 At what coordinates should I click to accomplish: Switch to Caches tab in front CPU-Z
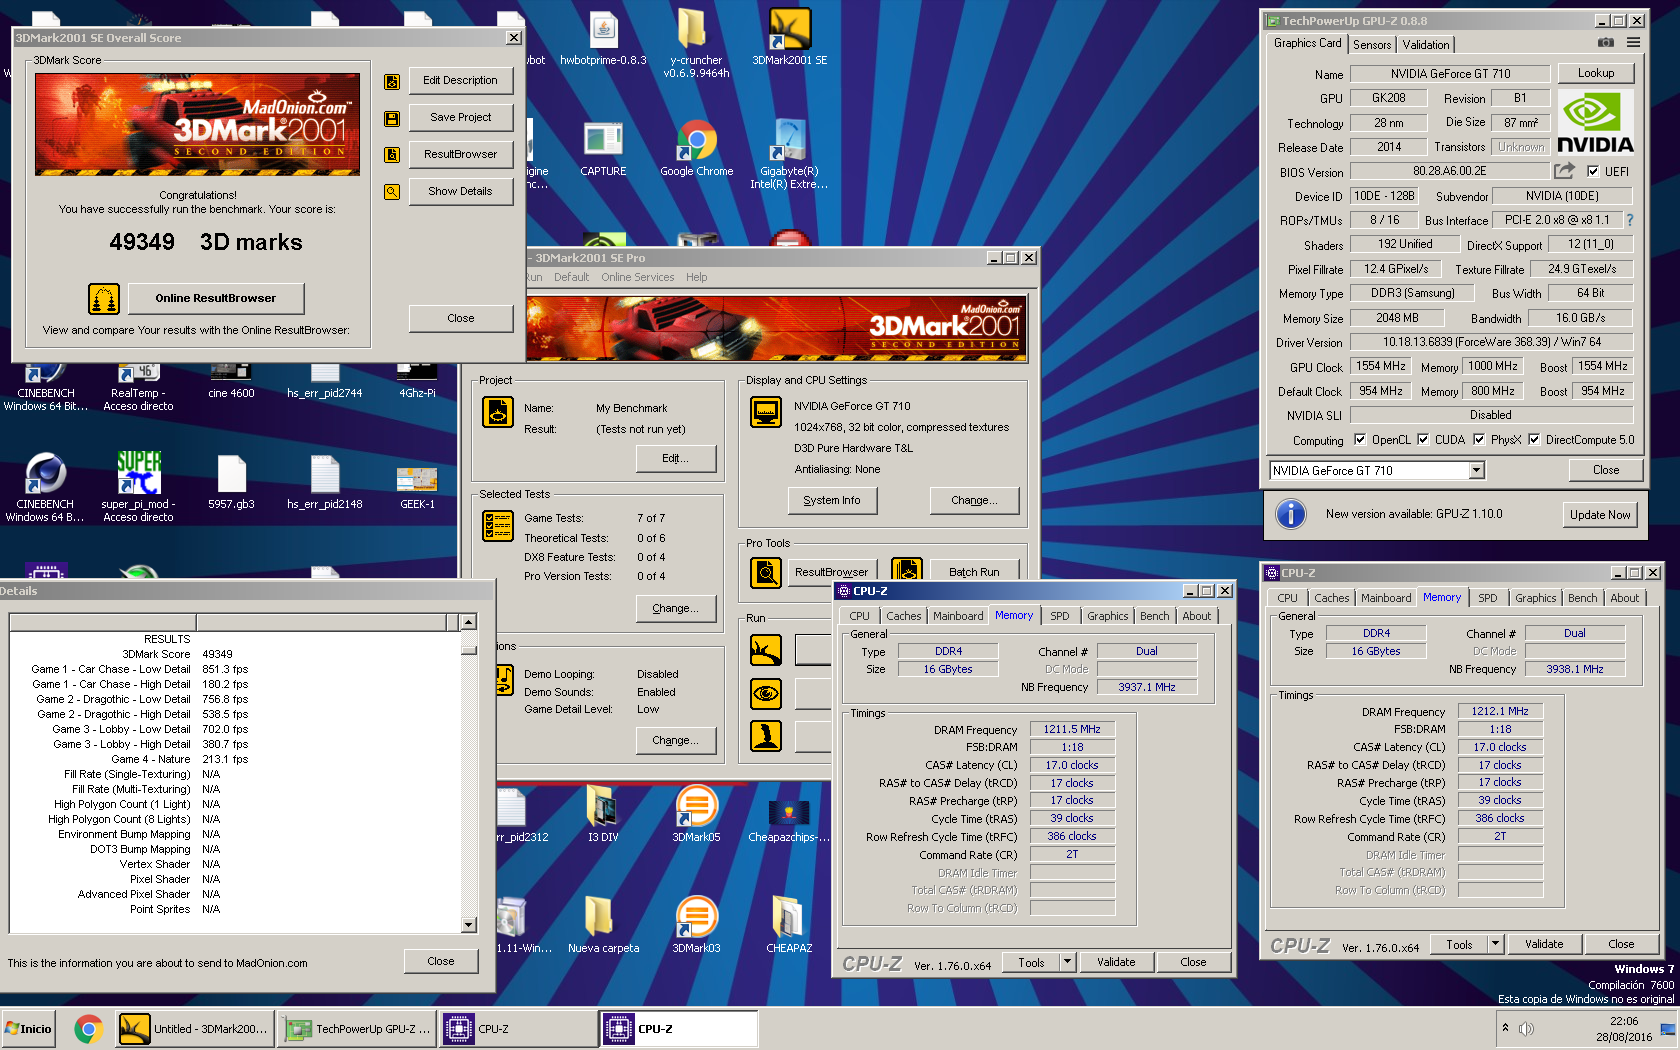point(903,616)
